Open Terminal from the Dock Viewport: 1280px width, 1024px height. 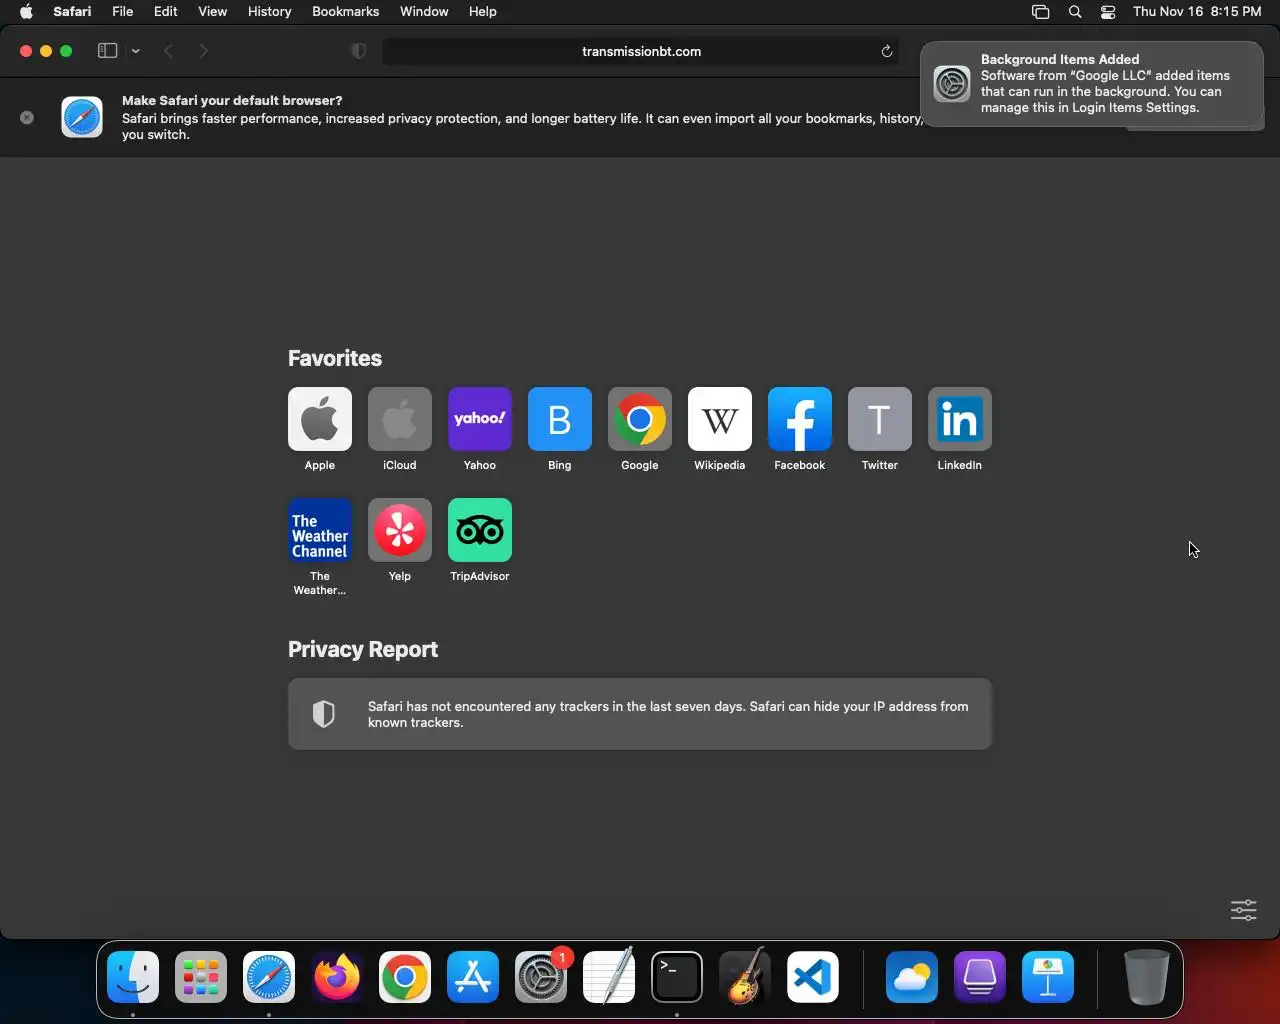[677, 977]
